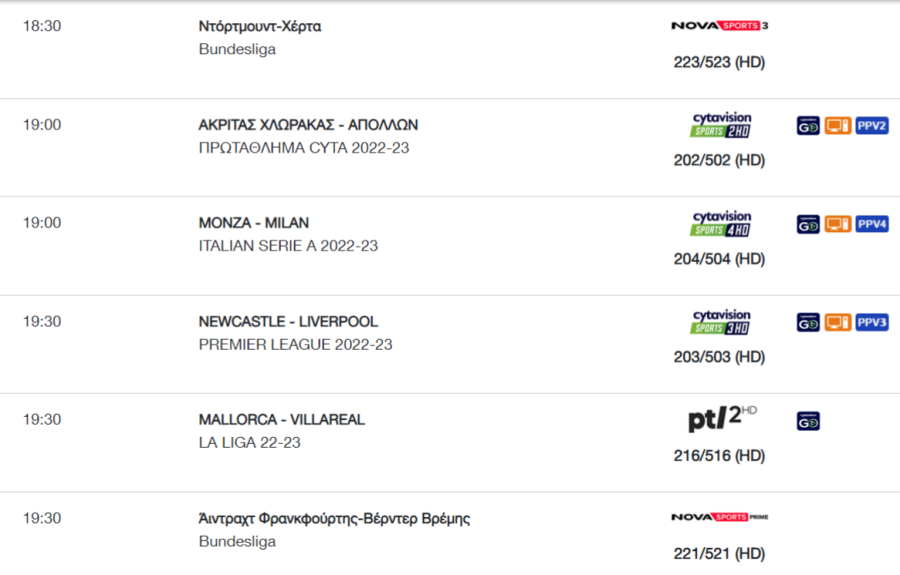Open the MALLORCA - VILLAREAL match listing
The height and width of the screenshot is (575, 900).
[282, 419]
